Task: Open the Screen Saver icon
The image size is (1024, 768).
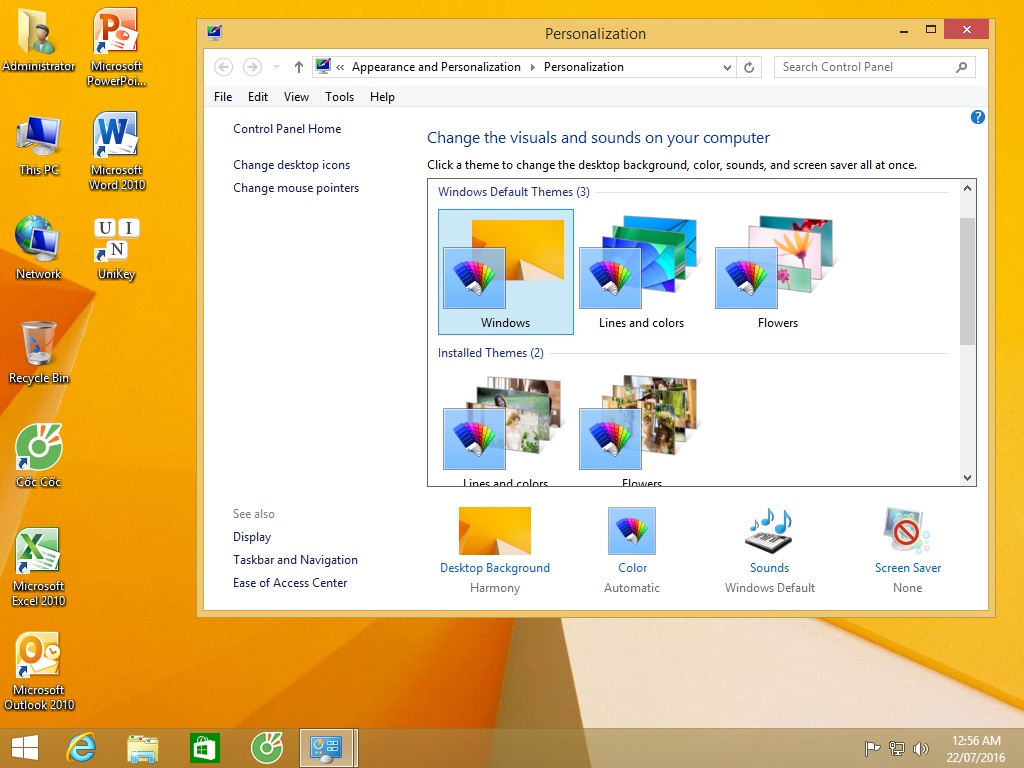Action: pos(907,531)
